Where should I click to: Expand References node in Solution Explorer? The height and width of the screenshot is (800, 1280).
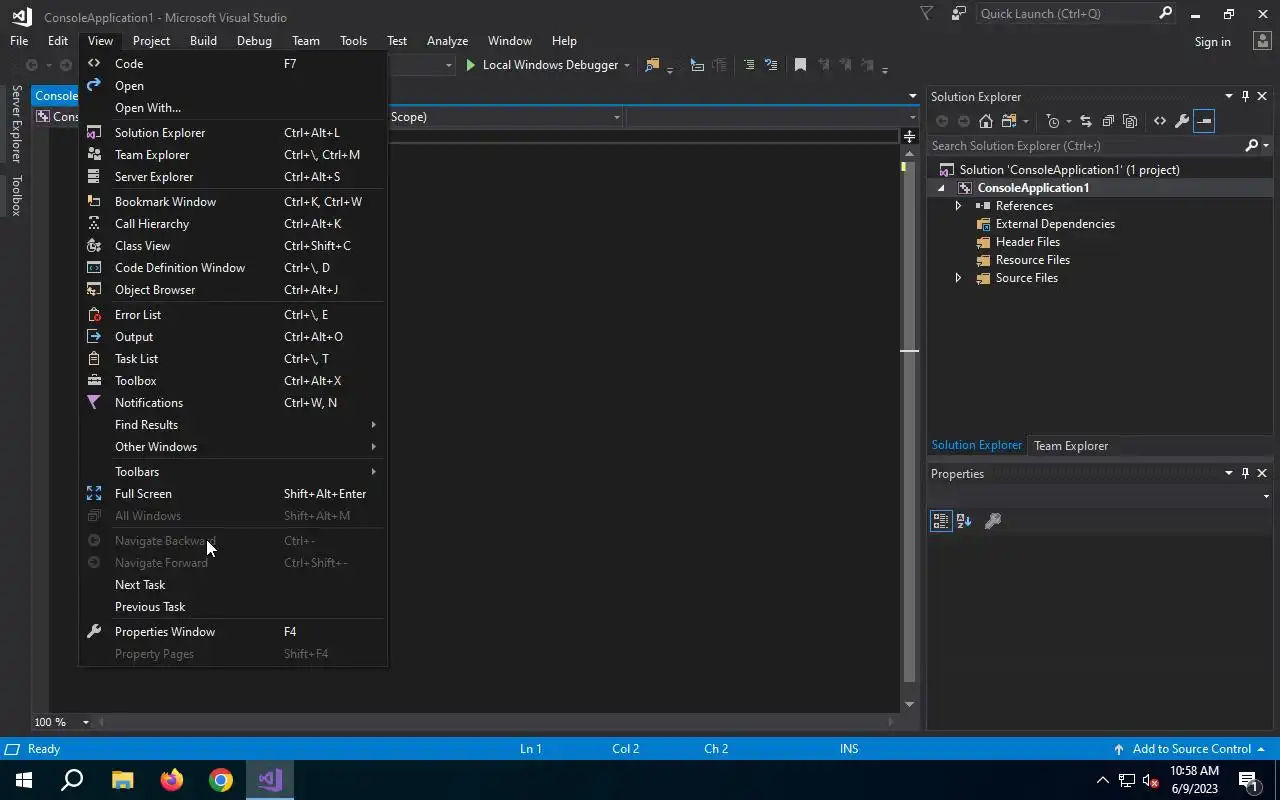coord(958,206)
